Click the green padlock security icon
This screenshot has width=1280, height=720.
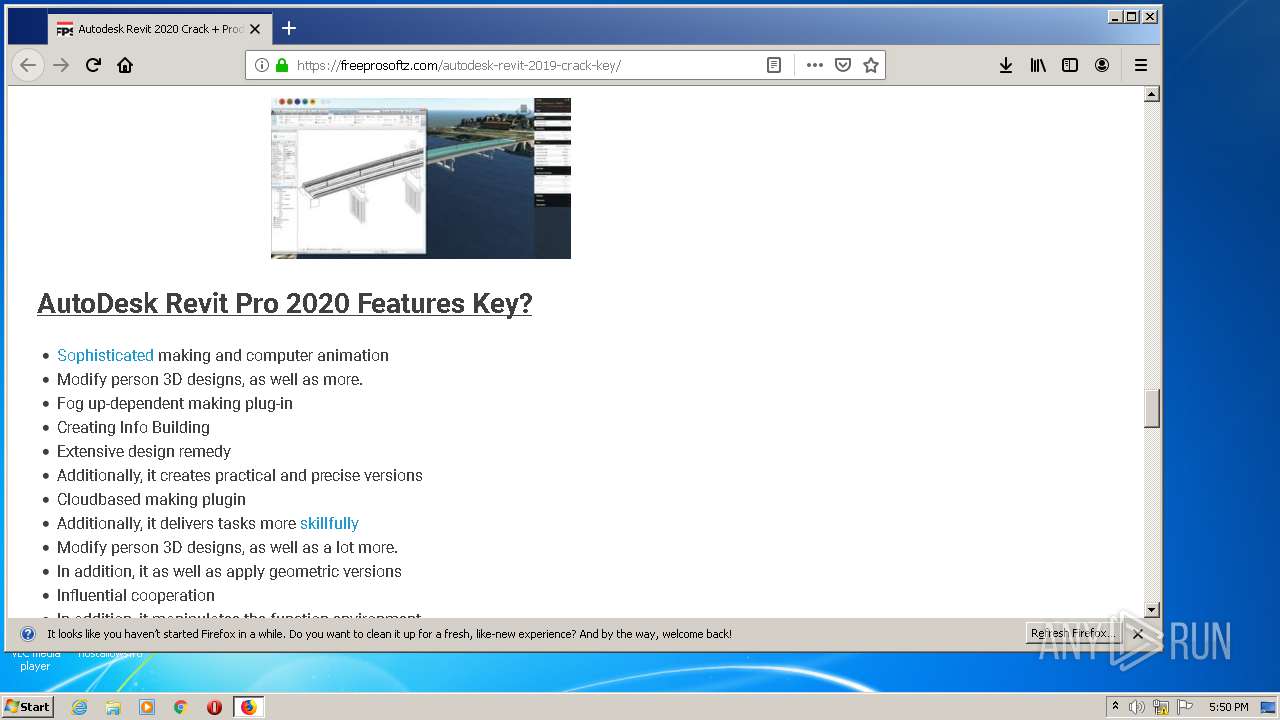tap(282, 65)
